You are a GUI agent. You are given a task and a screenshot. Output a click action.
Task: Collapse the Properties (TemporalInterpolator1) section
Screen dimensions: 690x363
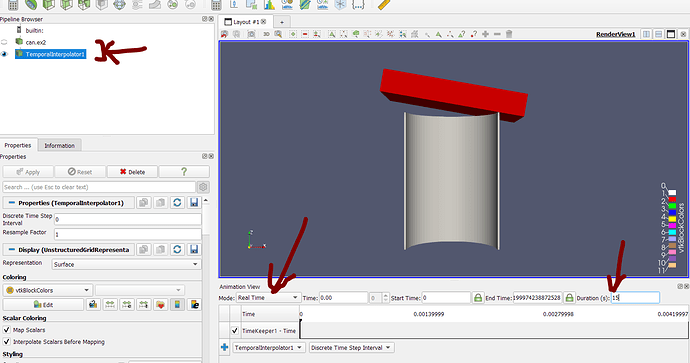point(12,203)
